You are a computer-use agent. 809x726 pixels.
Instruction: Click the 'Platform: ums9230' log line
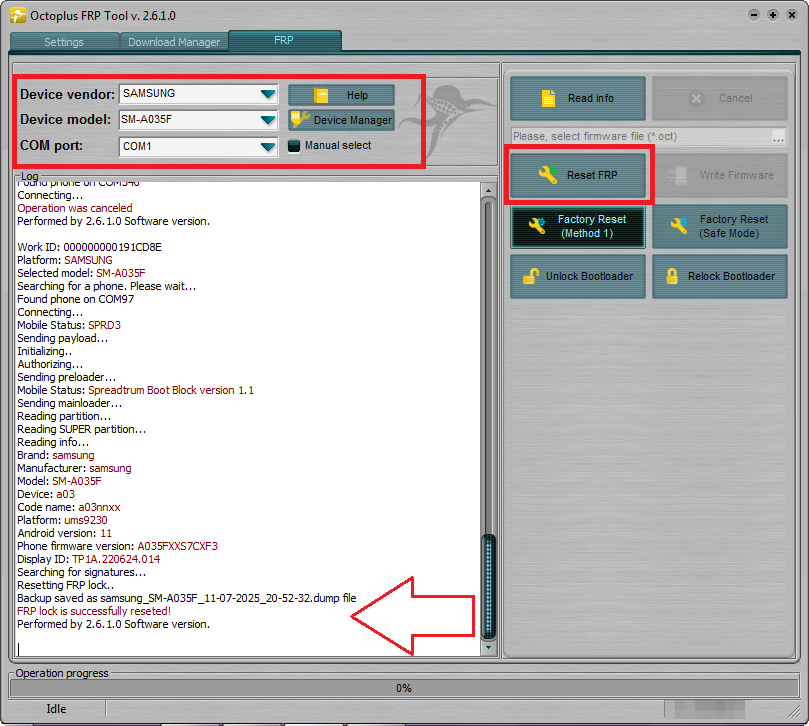click(62, 520)
